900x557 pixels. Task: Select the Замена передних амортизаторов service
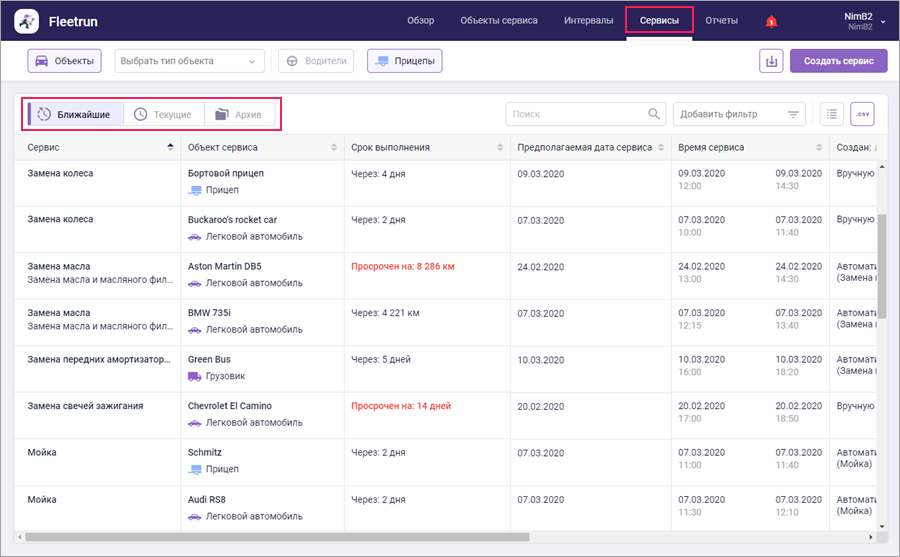(x=99, y=359)
